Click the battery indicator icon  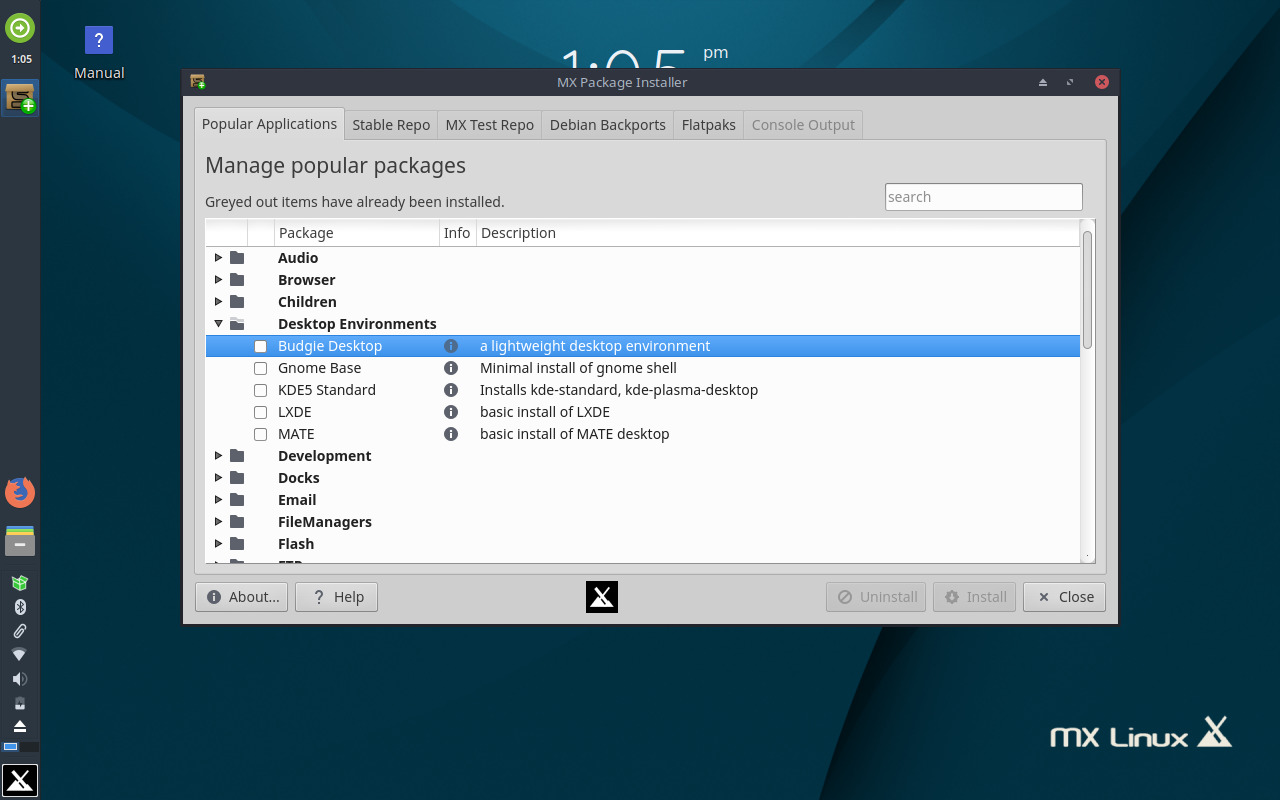coord(20,702)
